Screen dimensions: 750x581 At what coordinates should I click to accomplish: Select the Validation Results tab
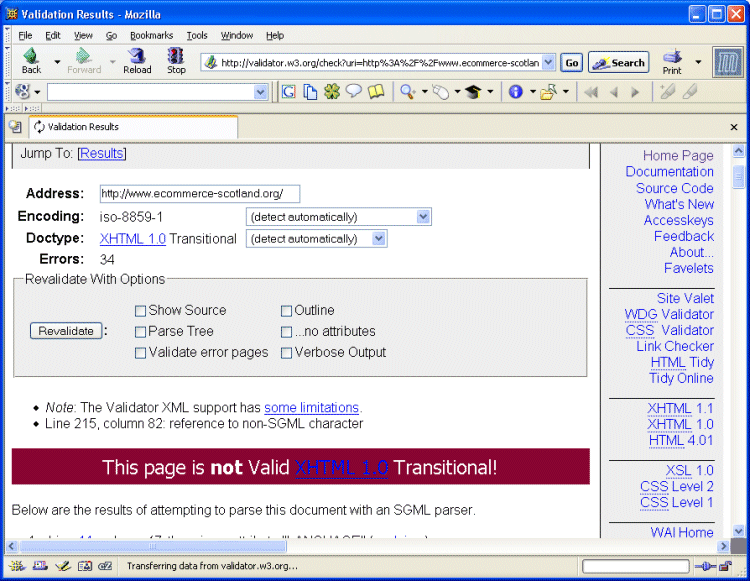click(133, 127)
